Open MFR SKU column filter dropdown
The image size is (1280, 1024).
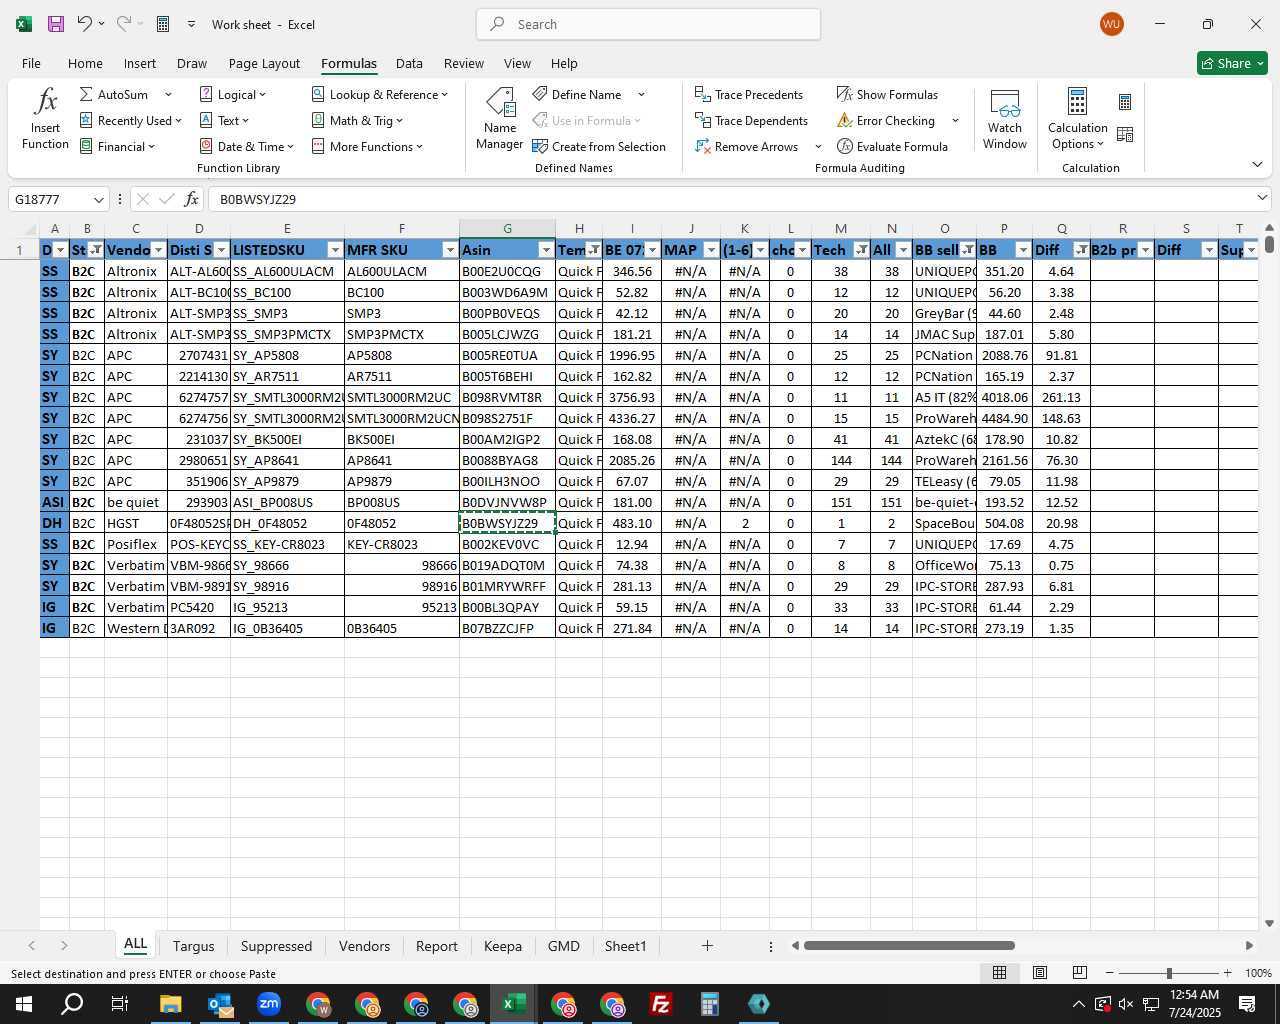(450, 250)
